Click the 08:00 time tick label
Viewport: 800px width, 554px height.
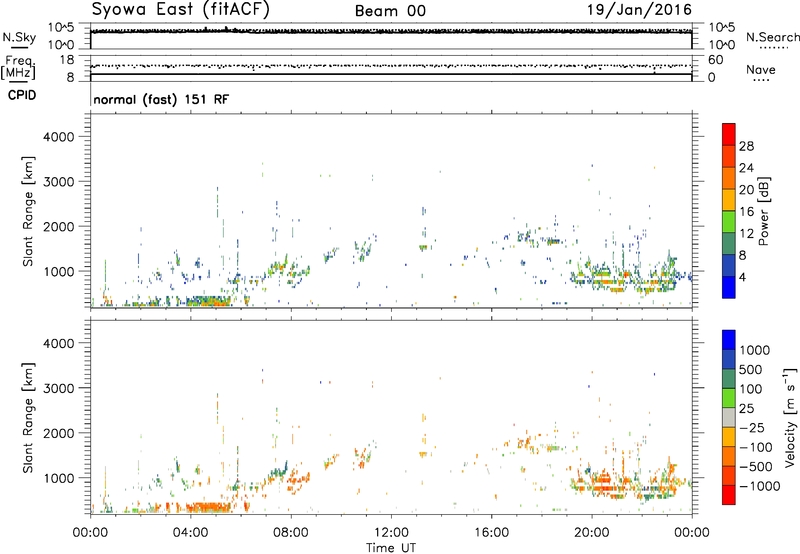click(x=291, y=533)
